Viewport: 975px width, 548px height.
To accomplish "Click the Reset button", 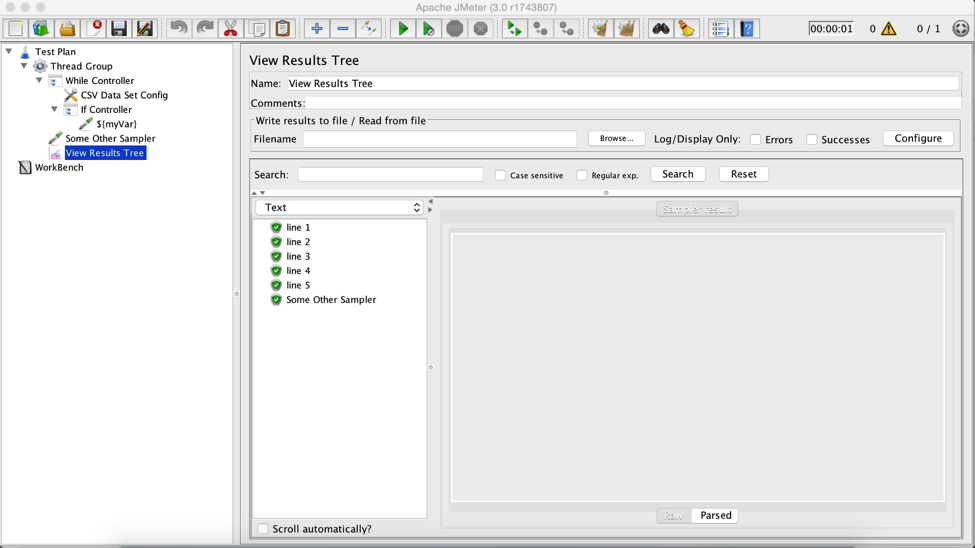I will pyautogui.click(x=744, y=174).
